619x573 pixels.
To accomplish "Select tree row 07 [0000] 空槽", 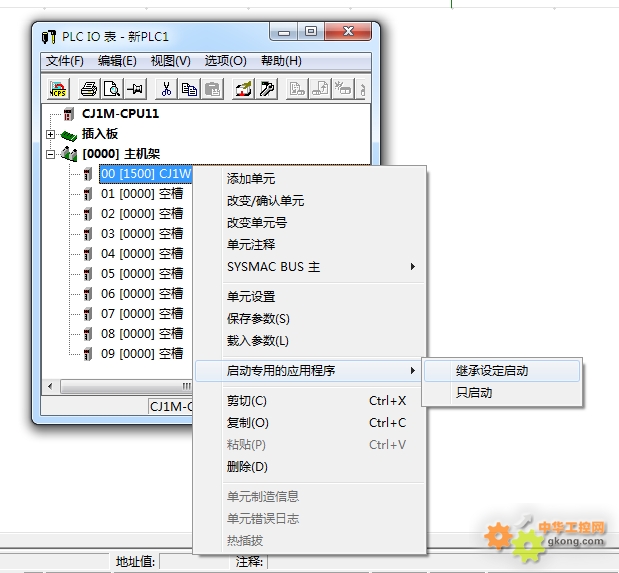I will click(142, 314).
